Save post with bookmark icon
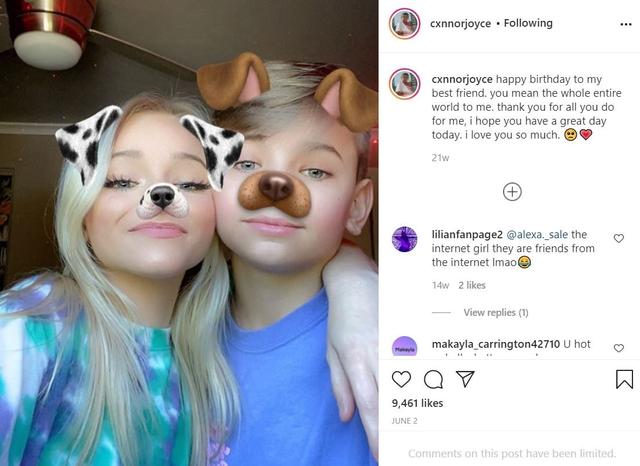The width and height of the screenshot is (640, 466). (x=624, y=379)
